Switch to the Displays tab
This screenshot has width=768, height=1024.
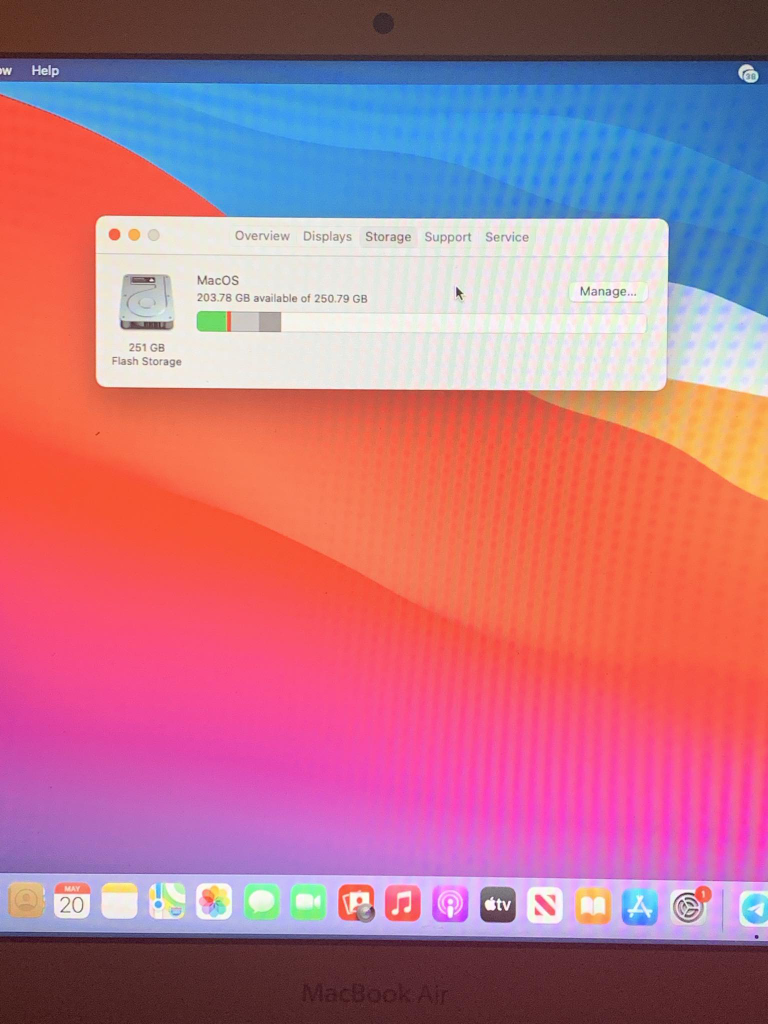pos(327,237)
